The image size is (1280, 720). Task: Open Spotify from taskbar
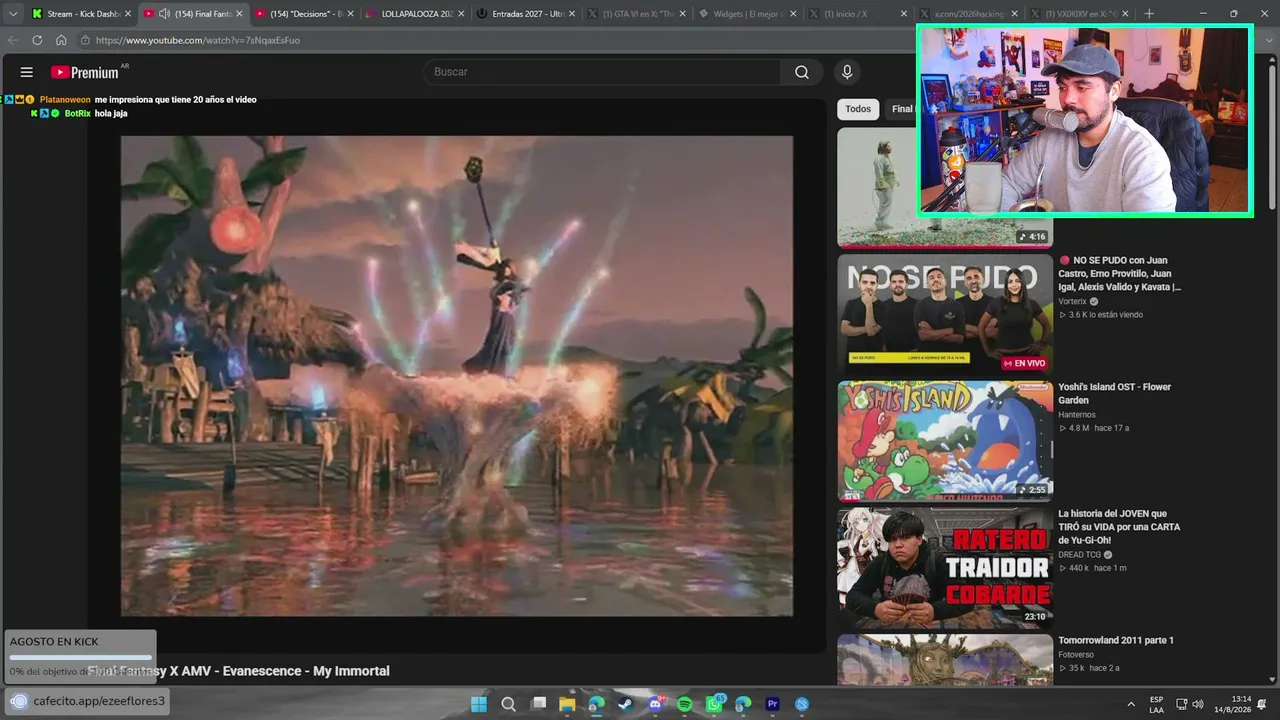point(685,704)
